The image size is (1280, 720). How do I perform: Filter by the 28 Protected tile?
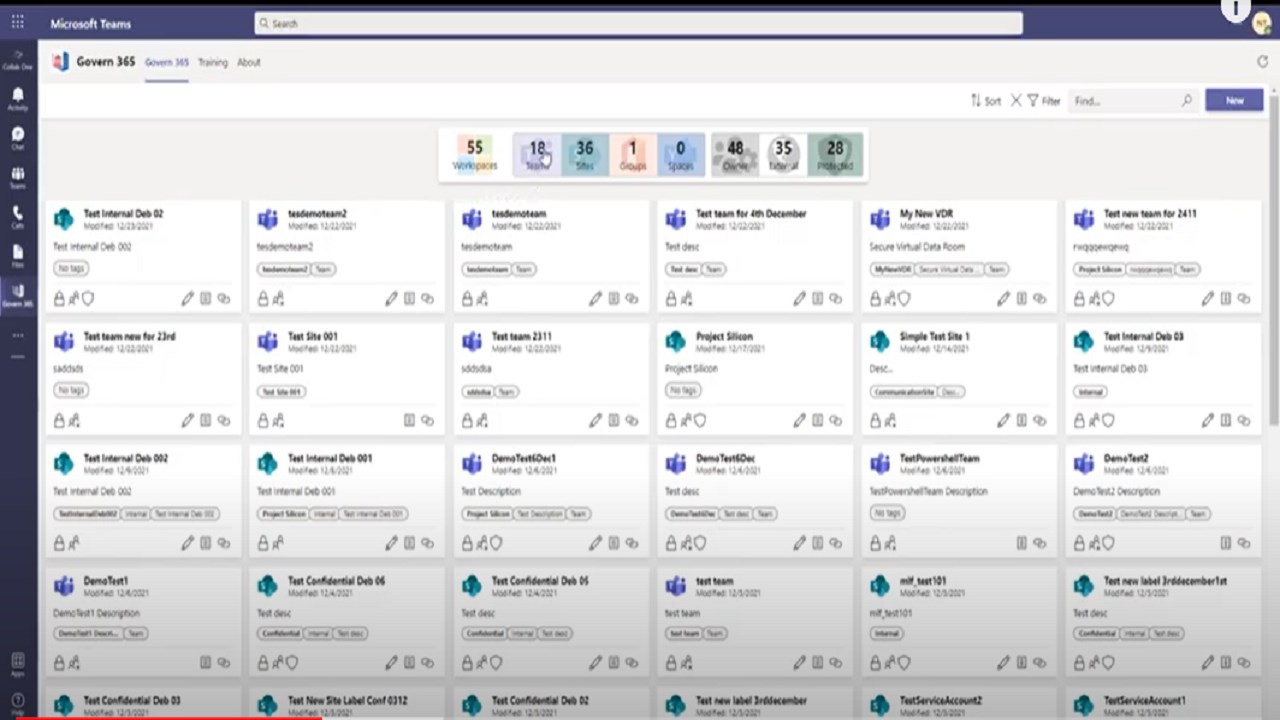pos(835,154)
